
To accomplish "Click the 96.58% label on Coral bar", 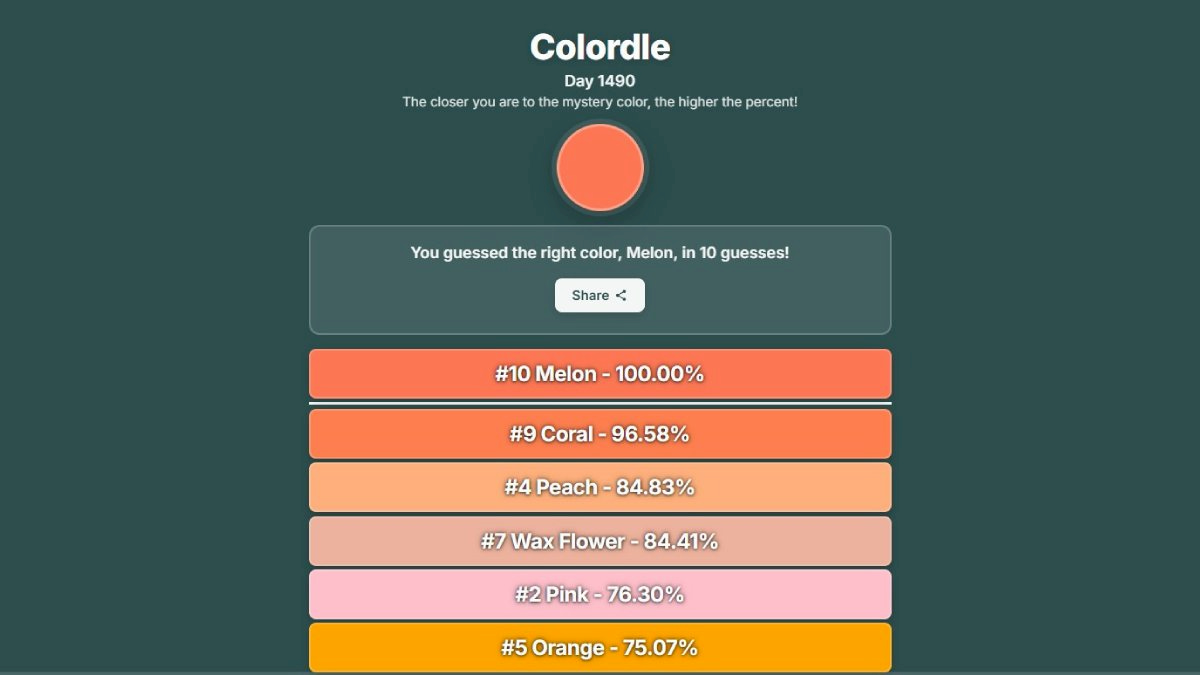I will tap(651, 434).
